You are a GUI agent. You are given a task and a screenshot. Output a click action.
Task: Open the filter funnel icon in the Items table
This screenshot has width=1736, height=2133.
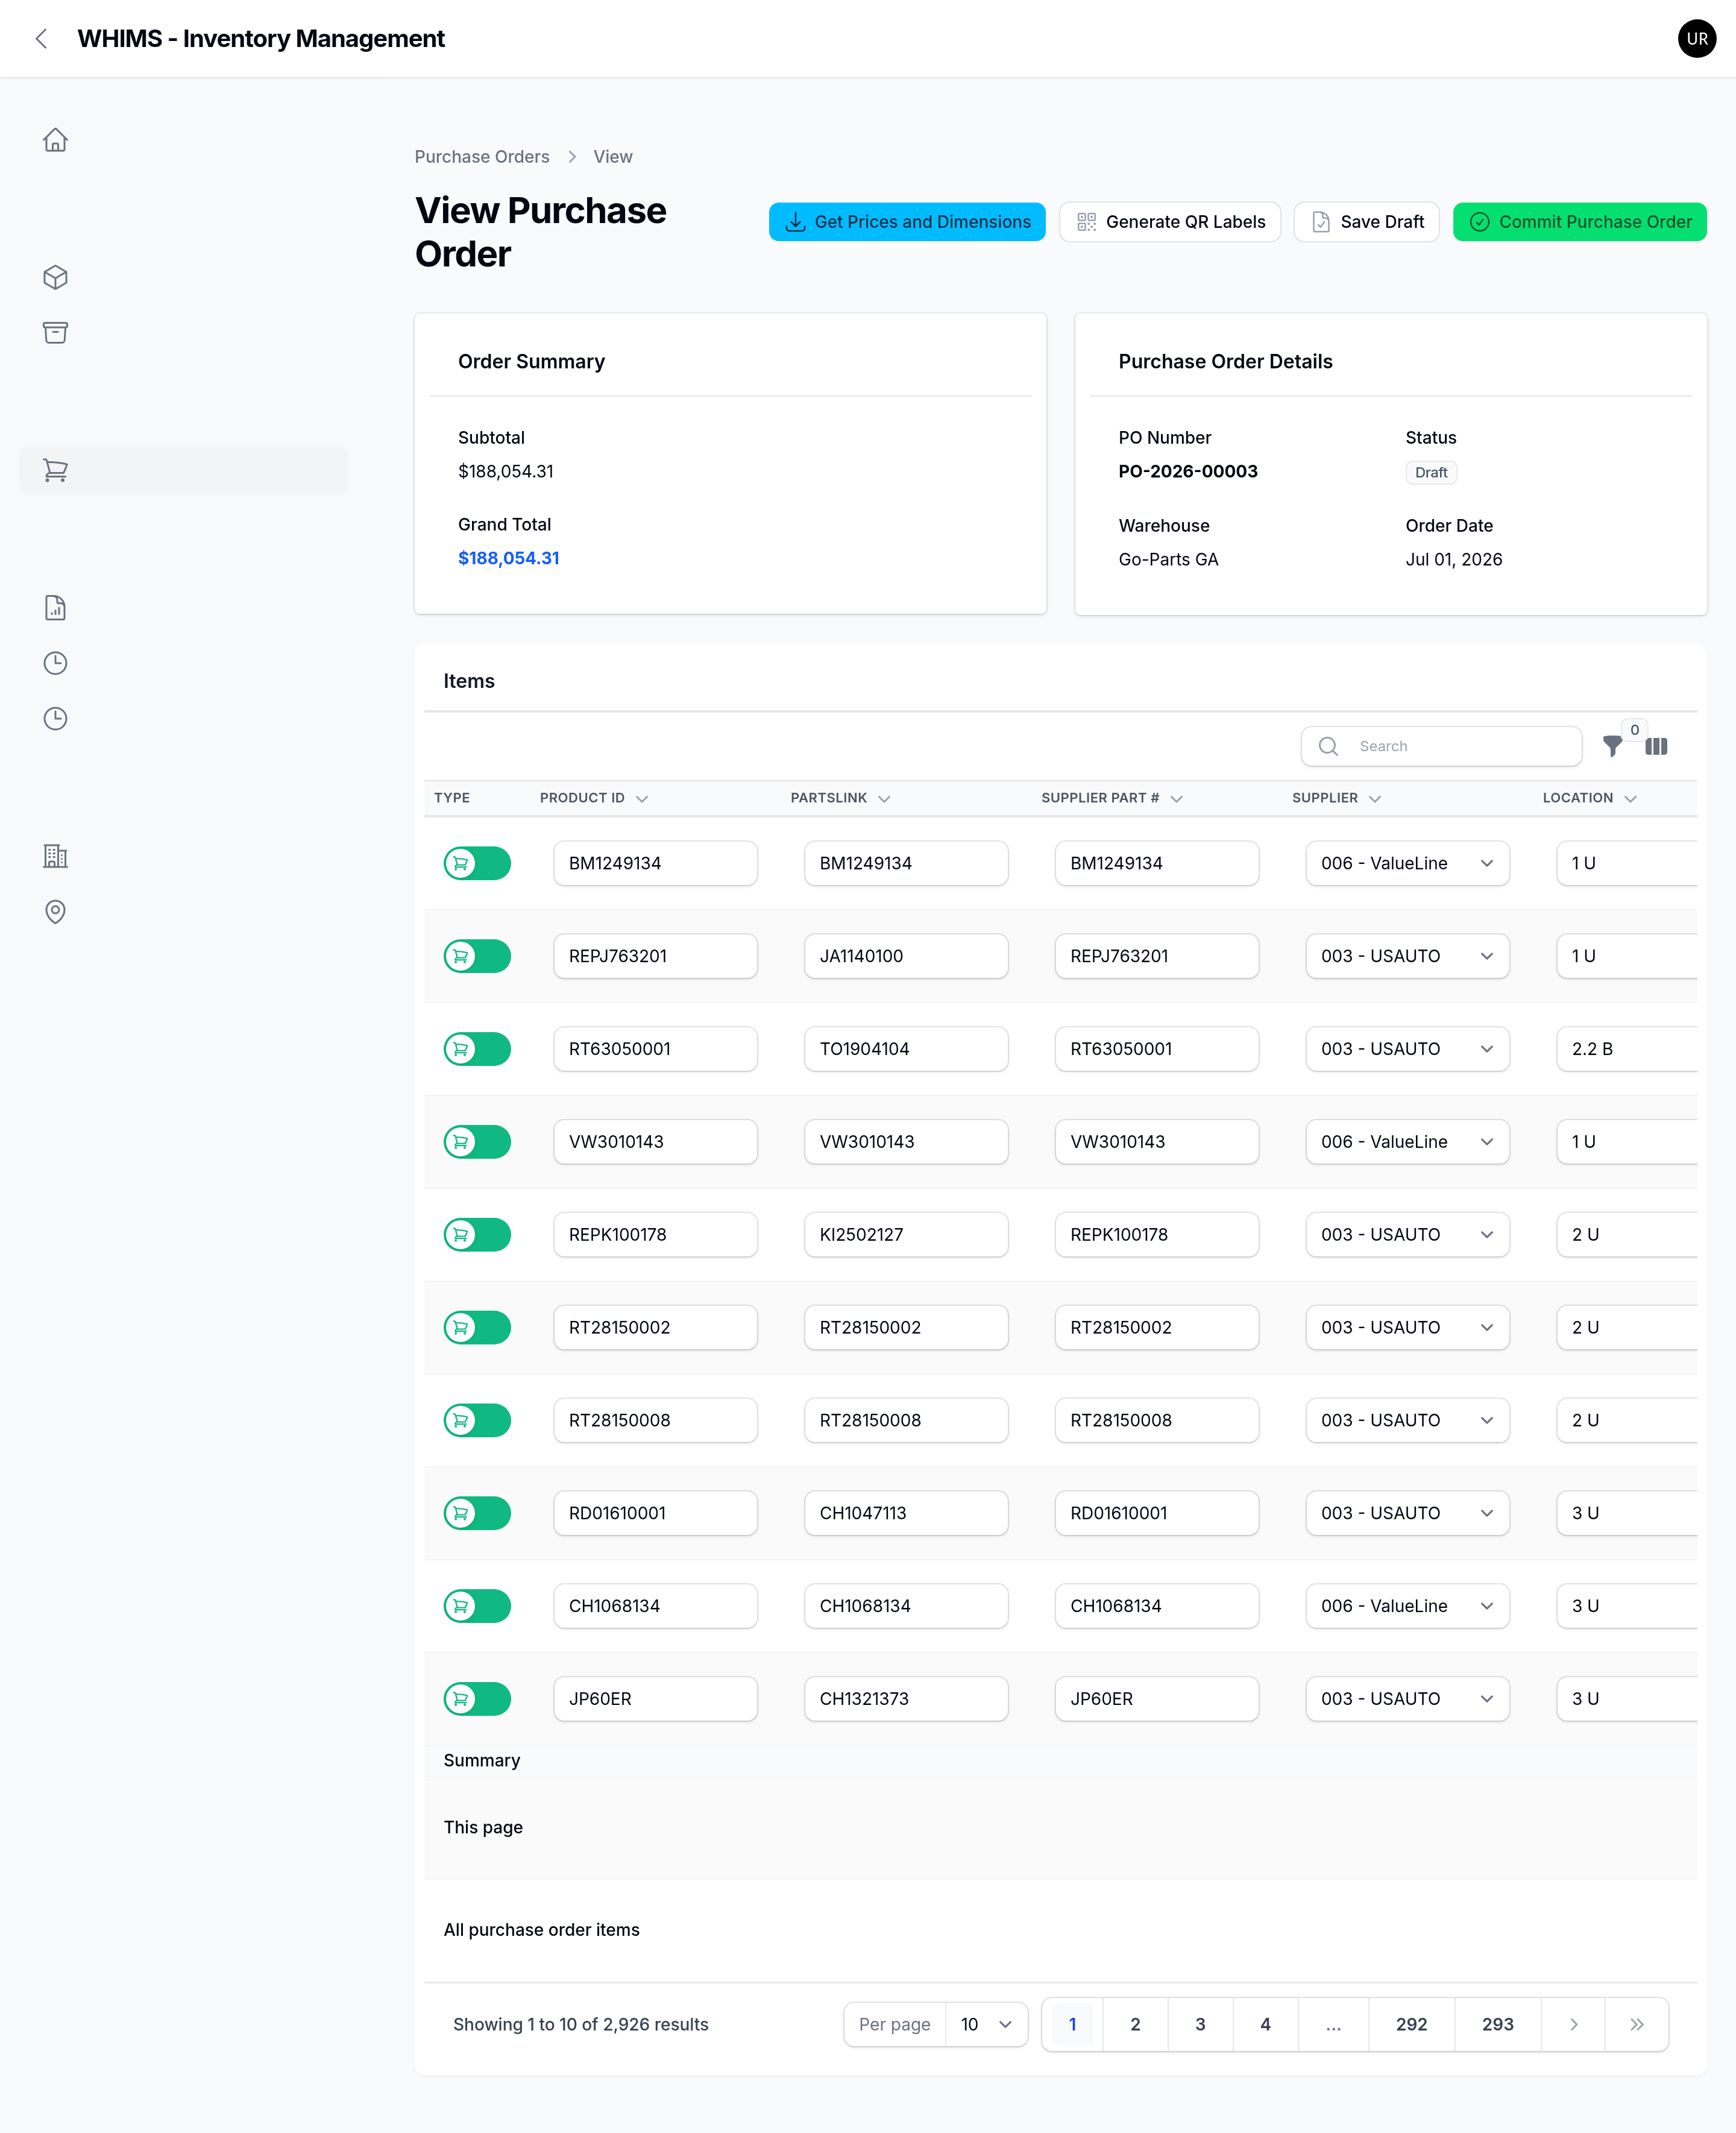pyautogui.click(x=1612, y=746)
